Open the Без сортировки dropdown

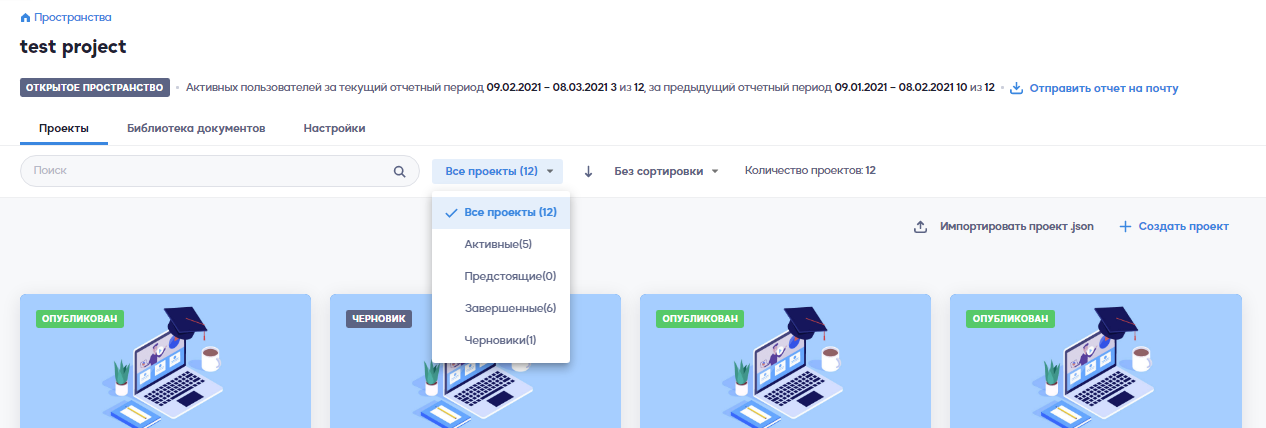(x=666, y=171)
